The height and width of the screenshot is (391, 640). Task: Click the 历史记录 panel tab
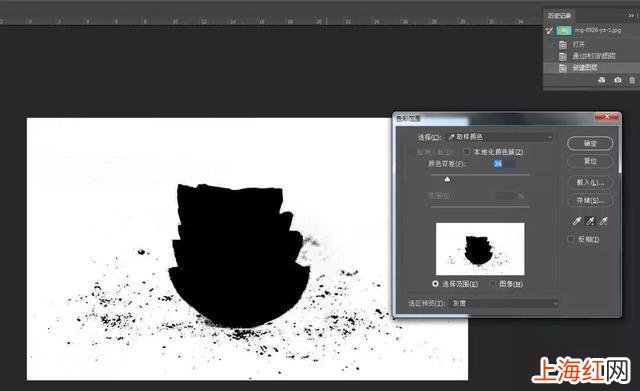[x=559, y=16]
